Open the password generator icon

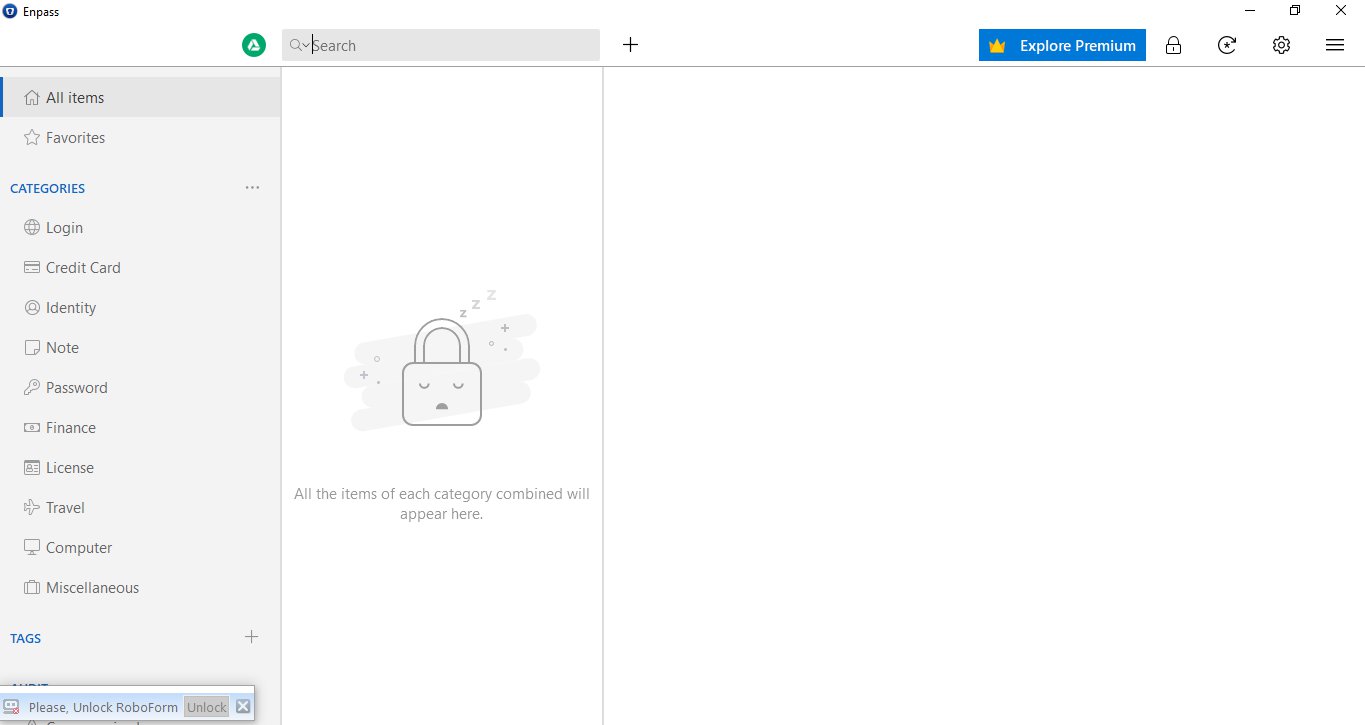pyautogui.click(x=1227, y=45)
